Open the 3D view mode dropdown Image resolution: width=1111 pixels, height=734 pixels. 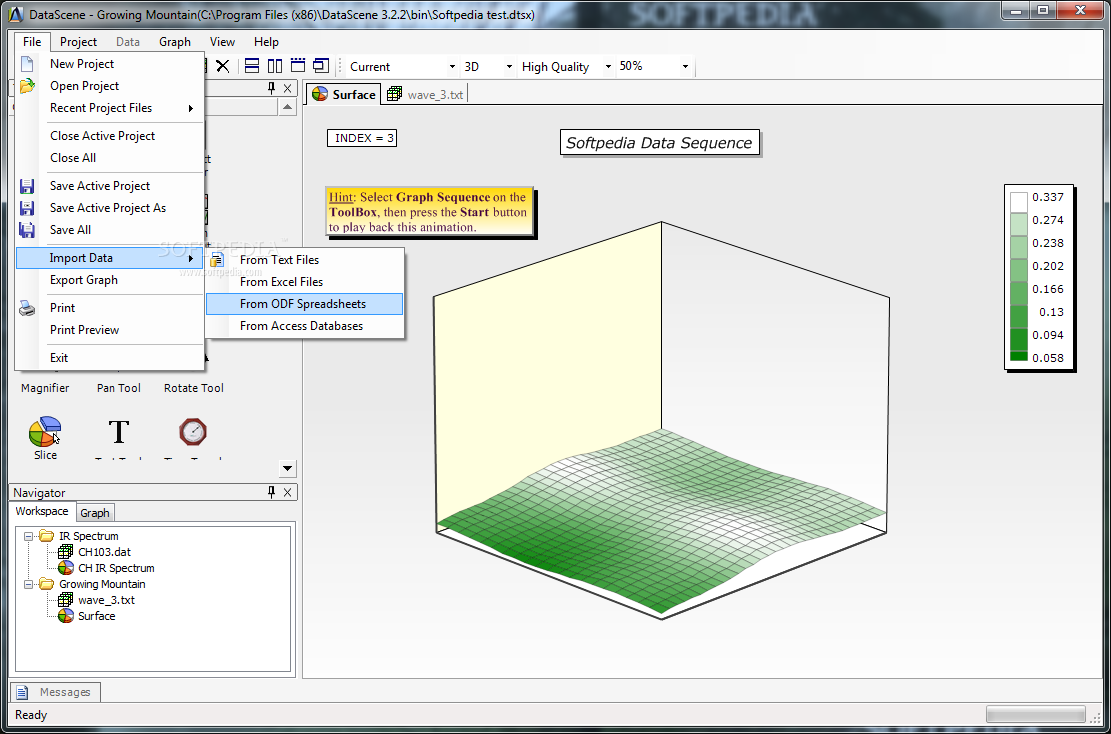pyautogui.click(x=509, y=67)
